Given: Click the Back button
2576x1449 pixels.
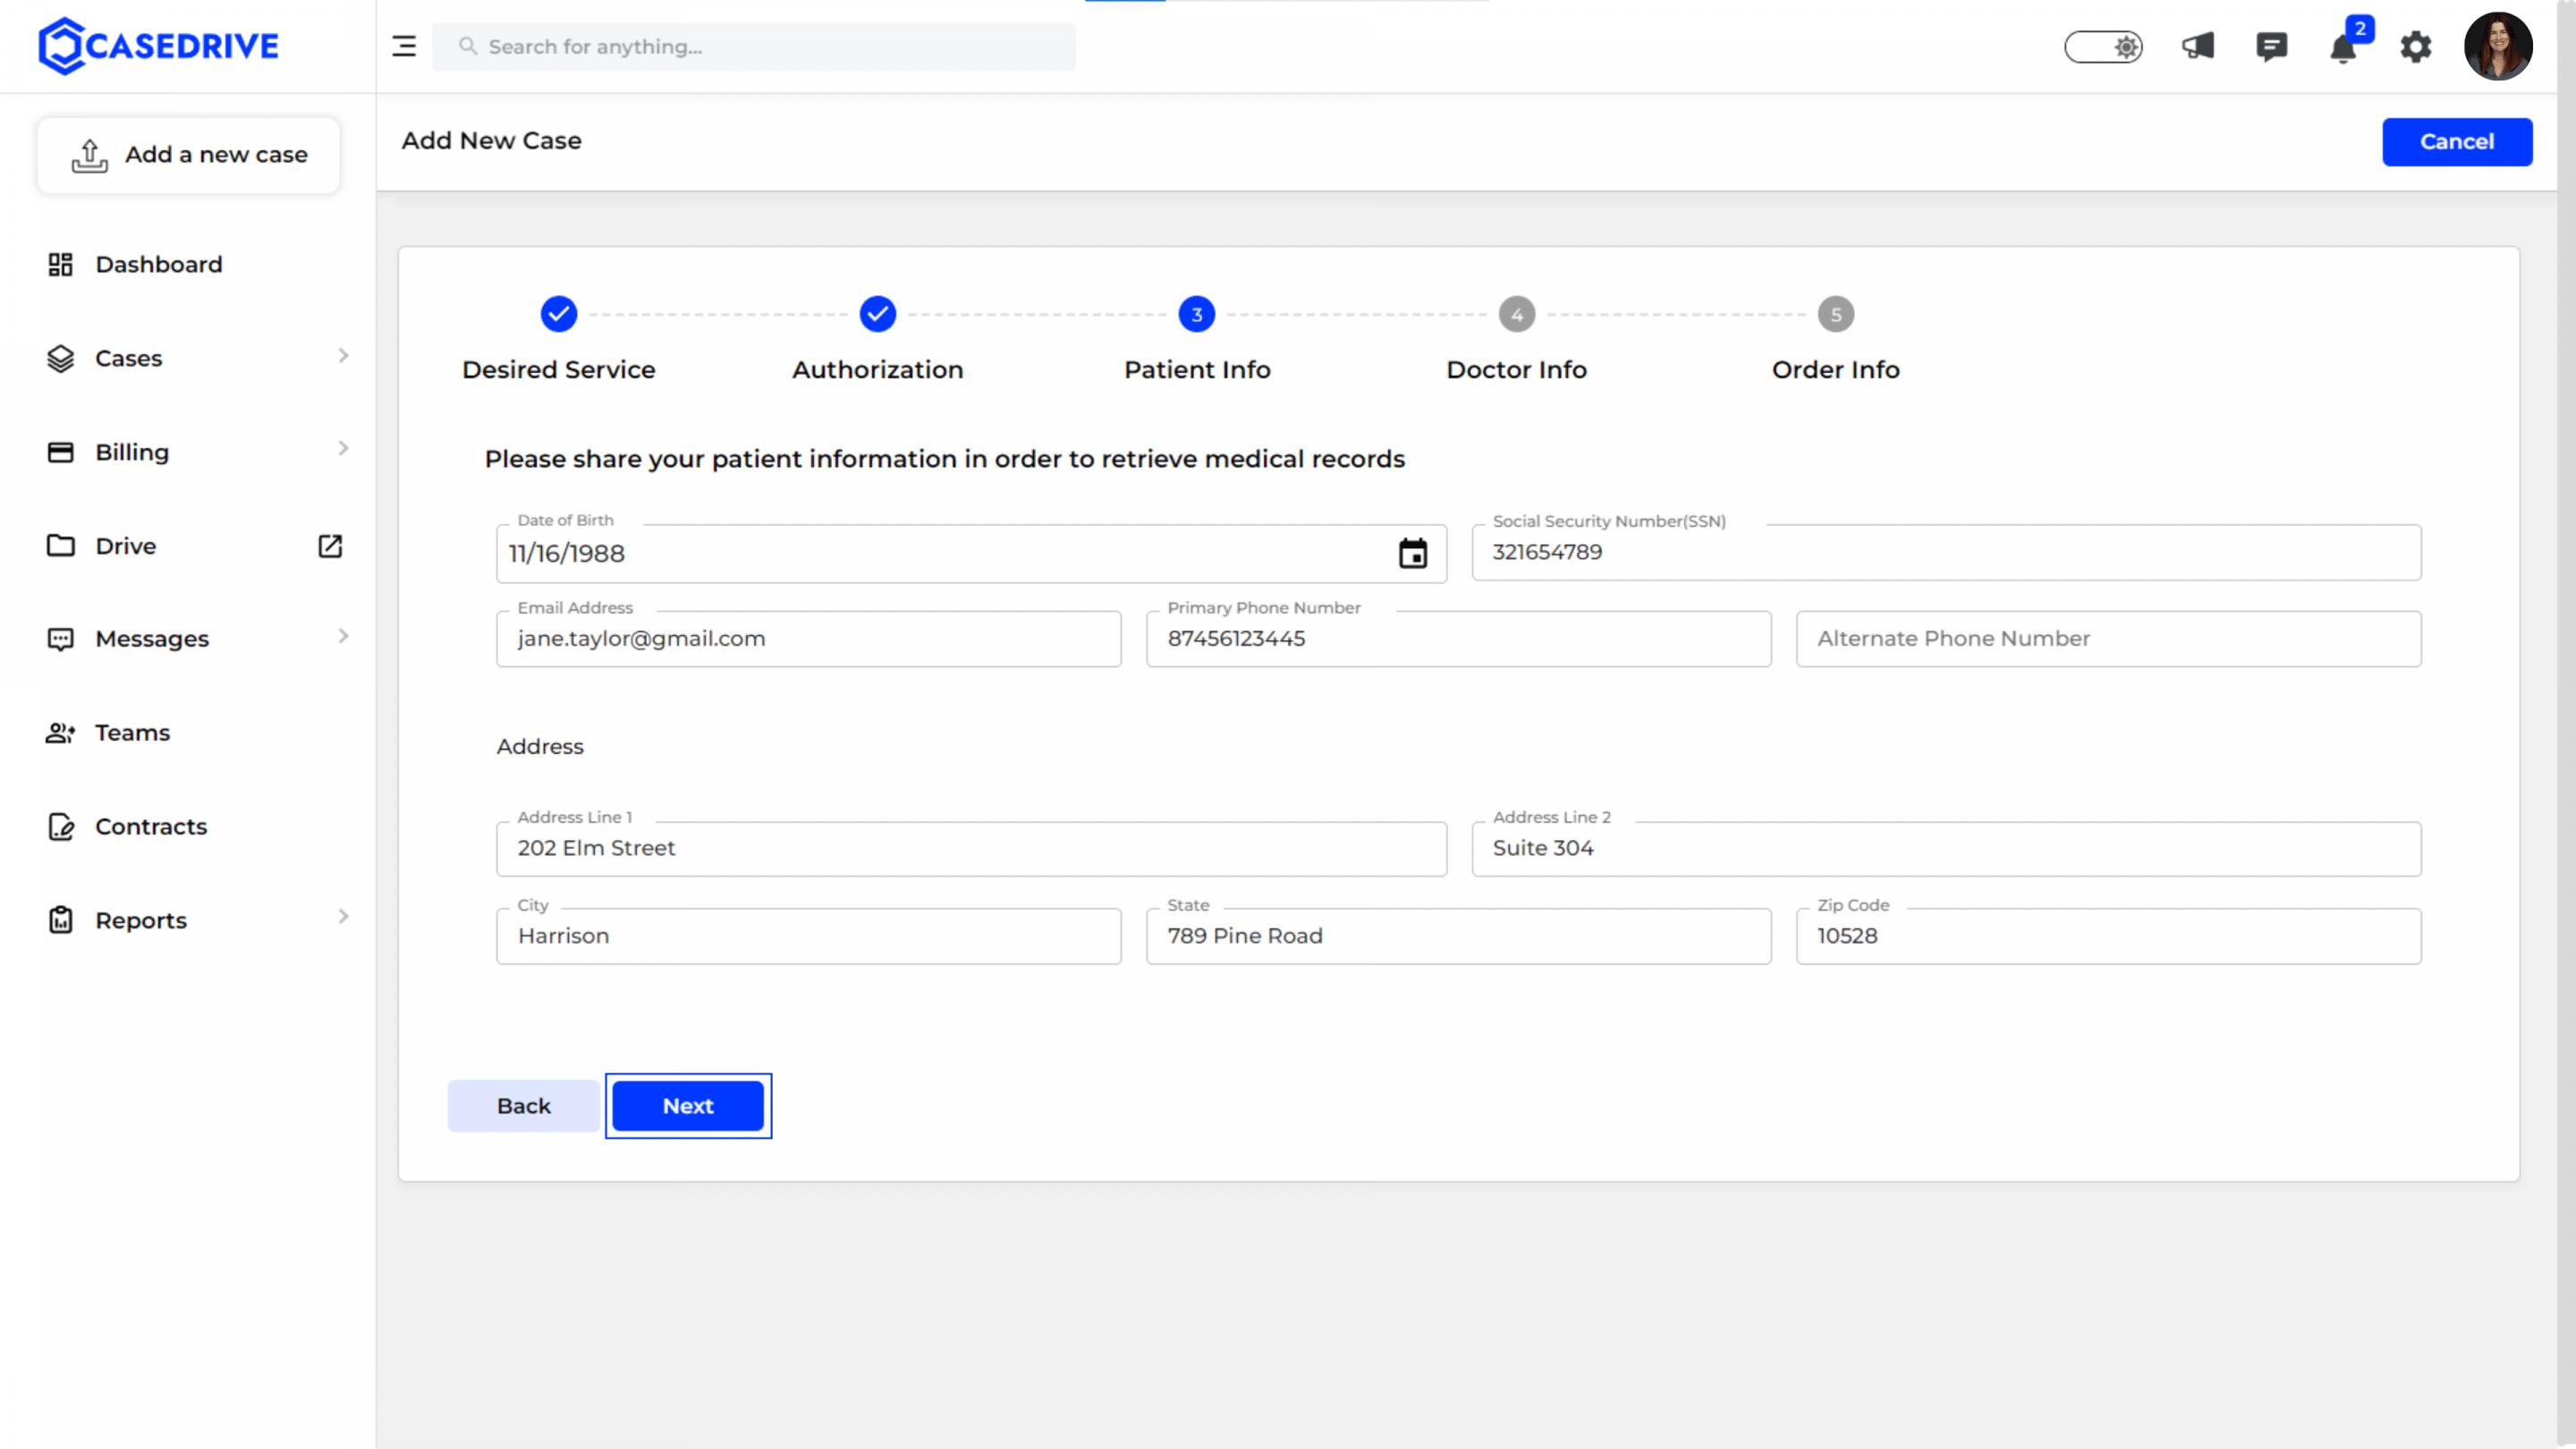Looking at the screenshot, I should coord(523,1106).
